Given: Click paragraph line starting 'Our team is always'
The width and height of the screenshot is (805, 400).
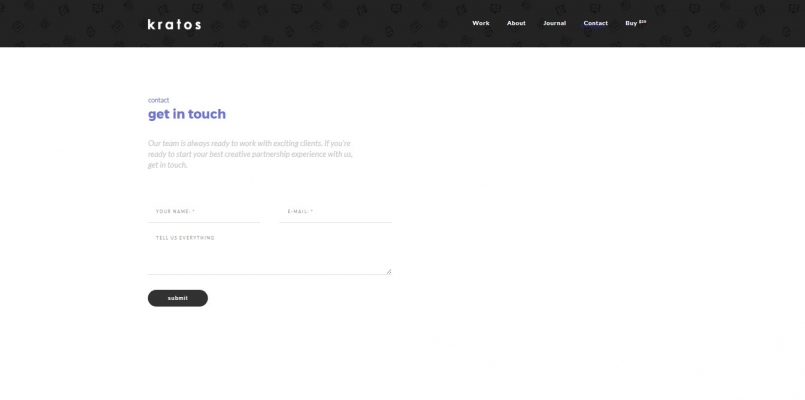Looking at the screenshot, I should [249, 143].
